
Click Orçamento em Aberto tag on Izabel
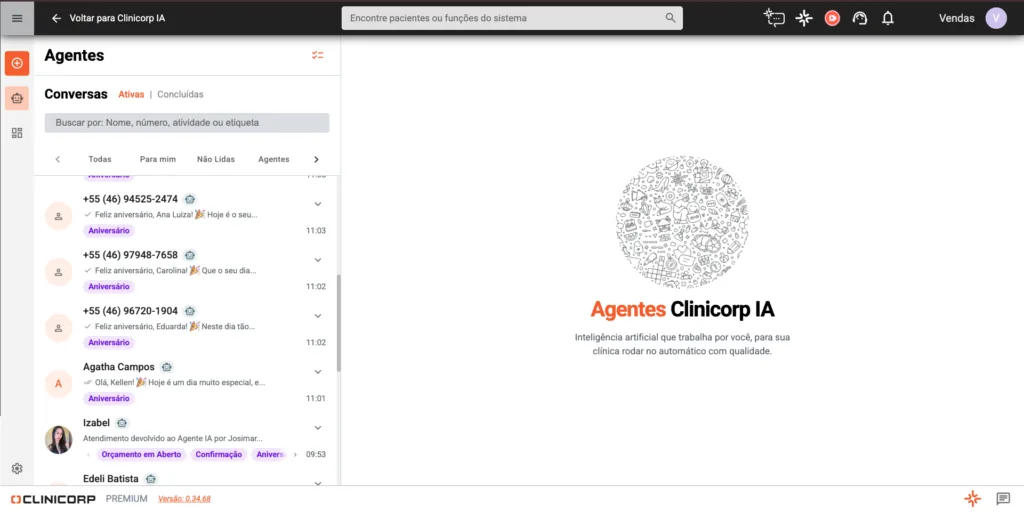[141, 455]
